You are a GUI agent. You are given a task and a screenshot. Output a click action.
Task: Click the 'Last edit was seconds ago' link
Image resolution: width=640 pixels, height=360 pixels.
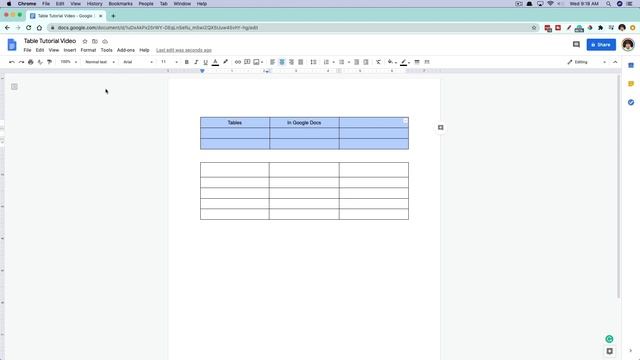(184, 50)
